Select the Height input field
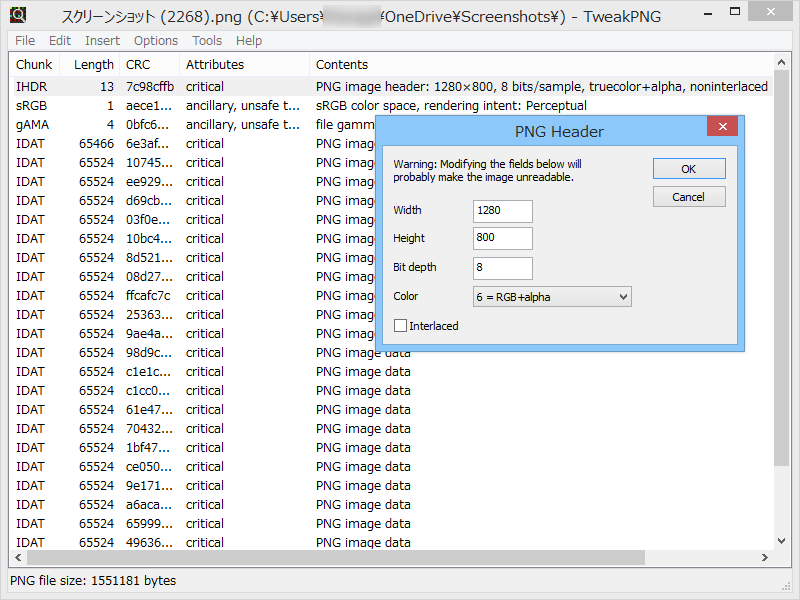The image size is (800, 600). point(502,238)
